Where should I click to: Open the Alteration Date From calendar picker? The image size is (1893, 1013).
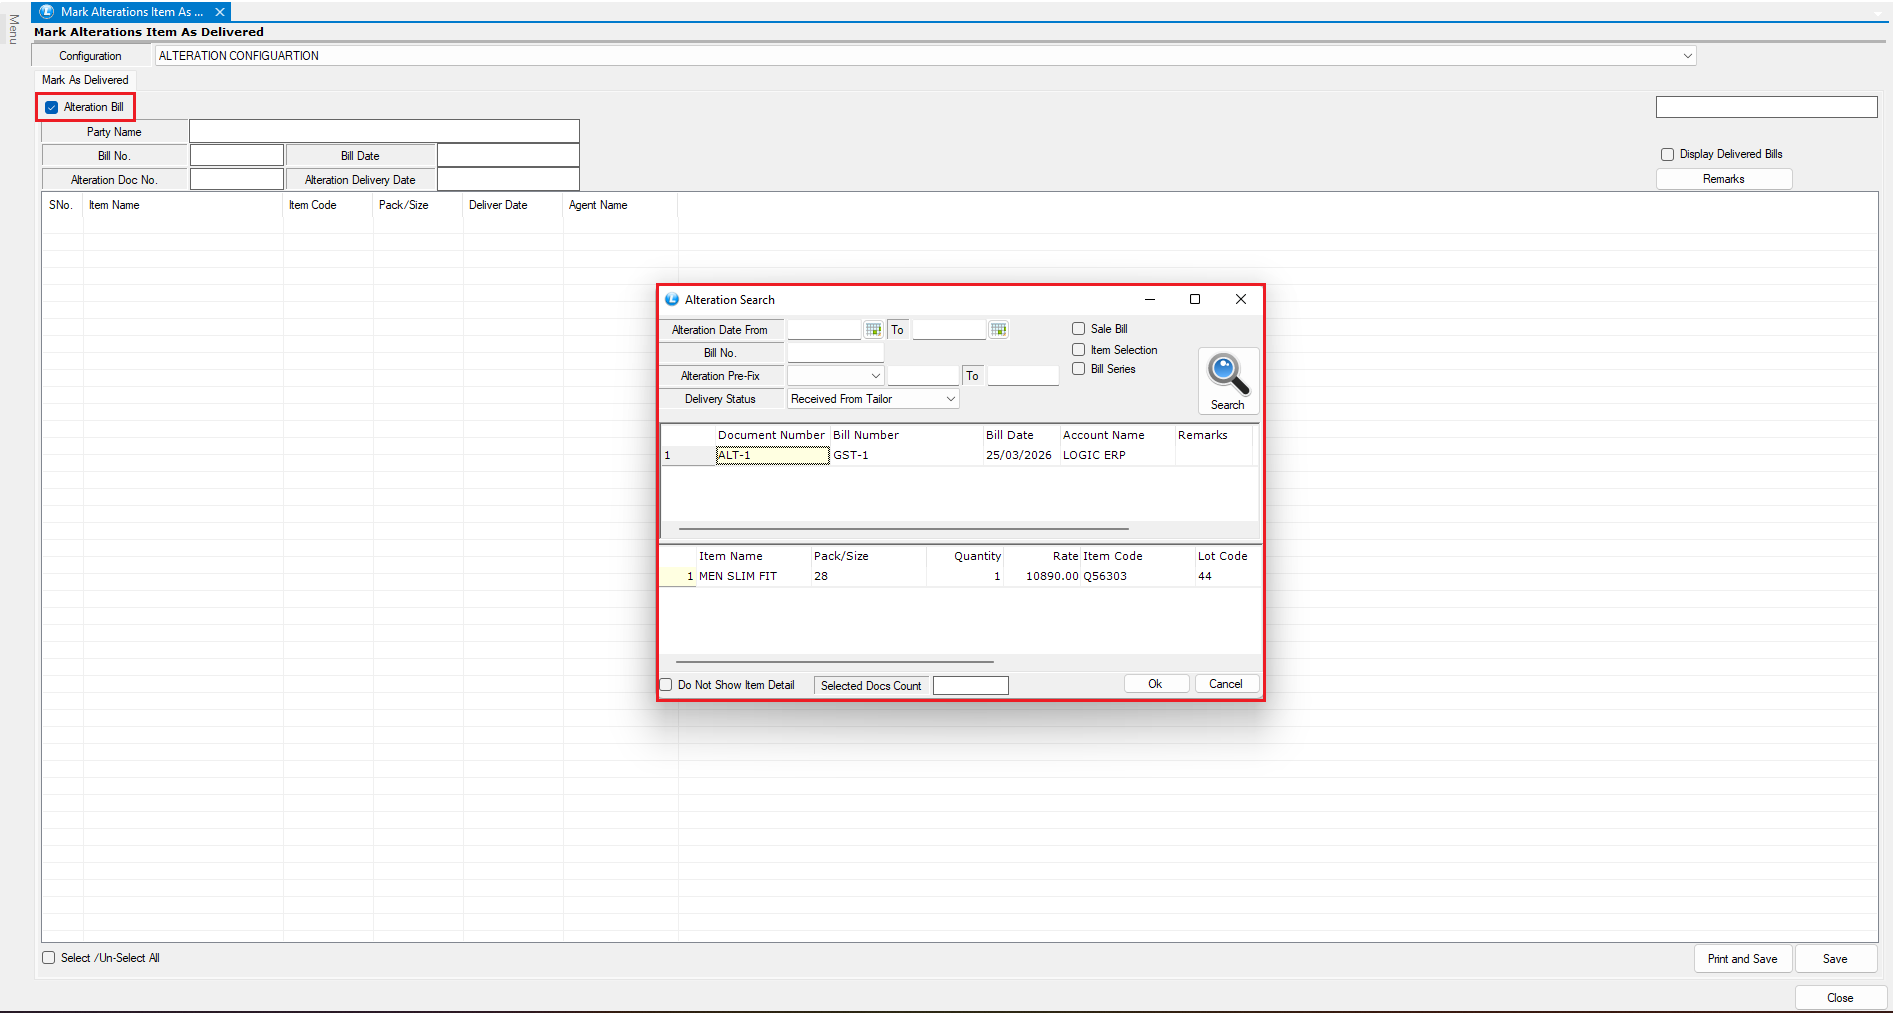click(x=873, y=330)
